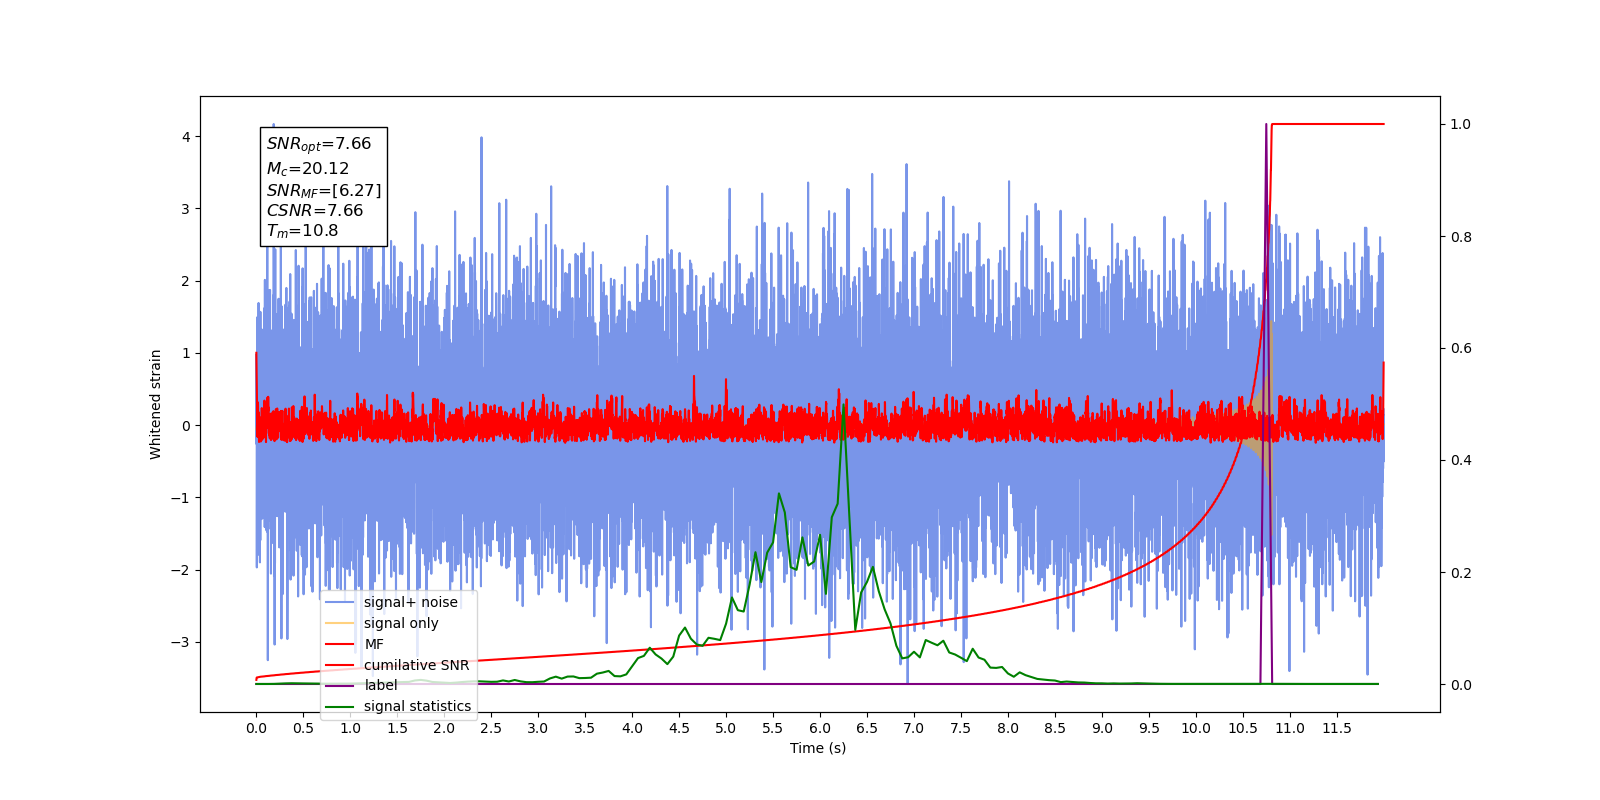Screen dimensions: 1600x800
Task: Click the 6.0 x-axis tick label
Action: pyautogui.click(x=820, y=728)
